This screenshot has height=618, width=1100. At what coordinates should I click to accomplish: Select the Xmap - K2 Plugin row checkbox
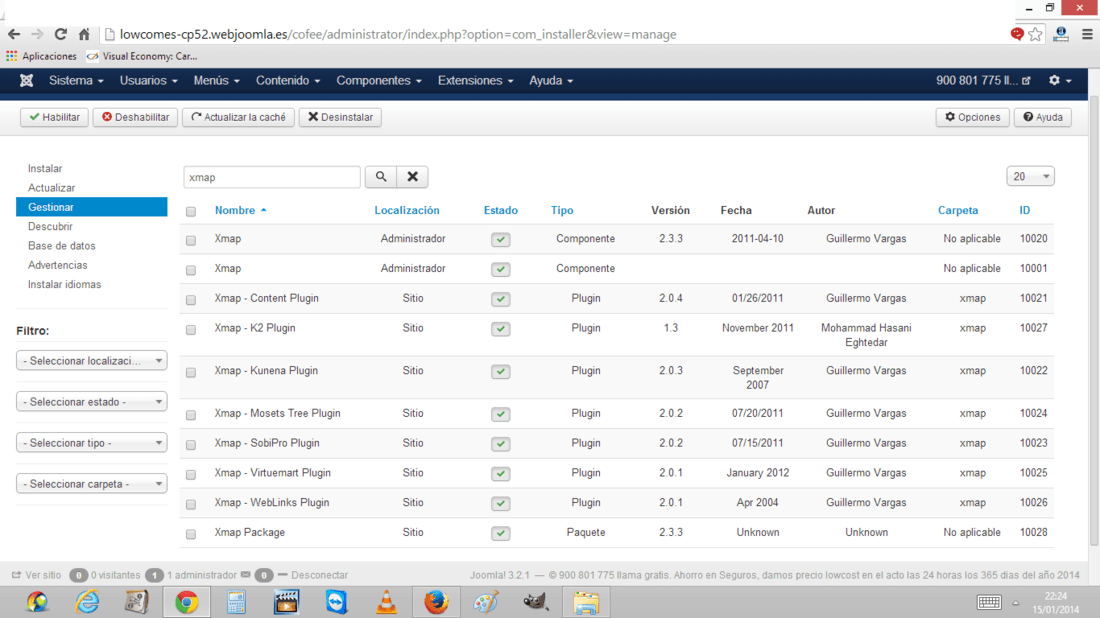(191, 329)
